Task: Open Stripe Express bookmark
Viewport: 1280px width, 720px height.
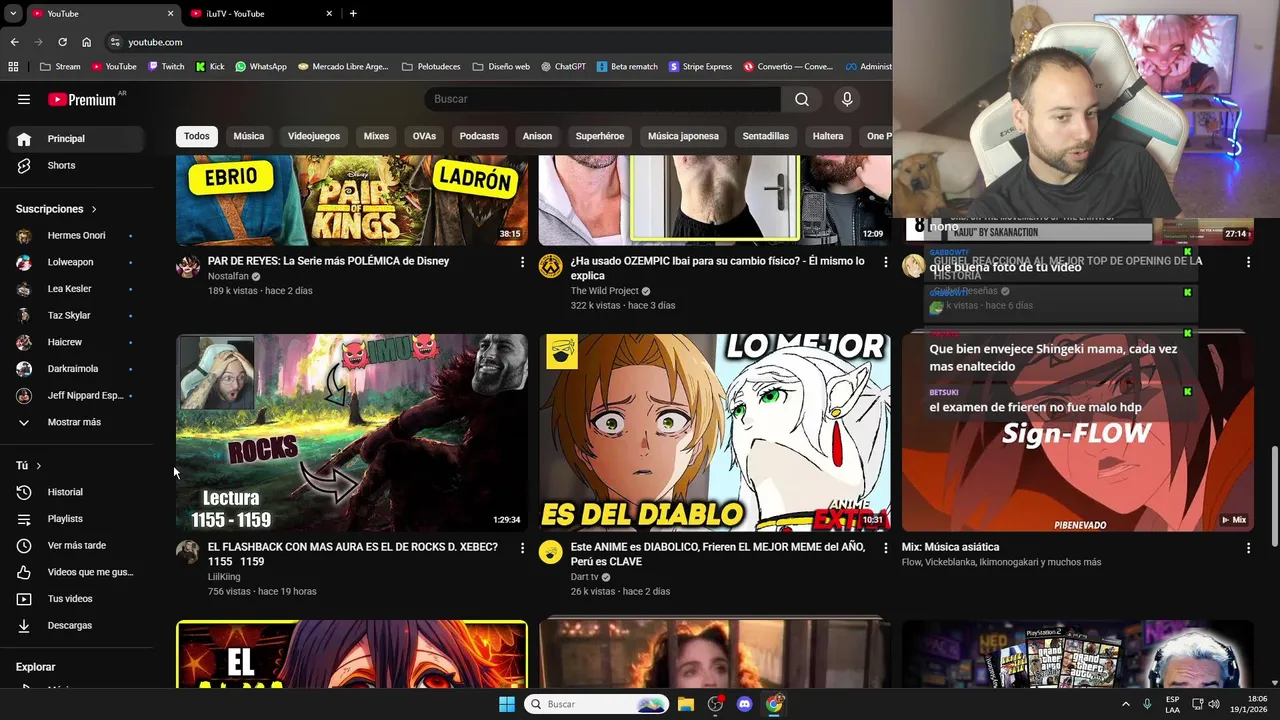Action: [701, 67]
